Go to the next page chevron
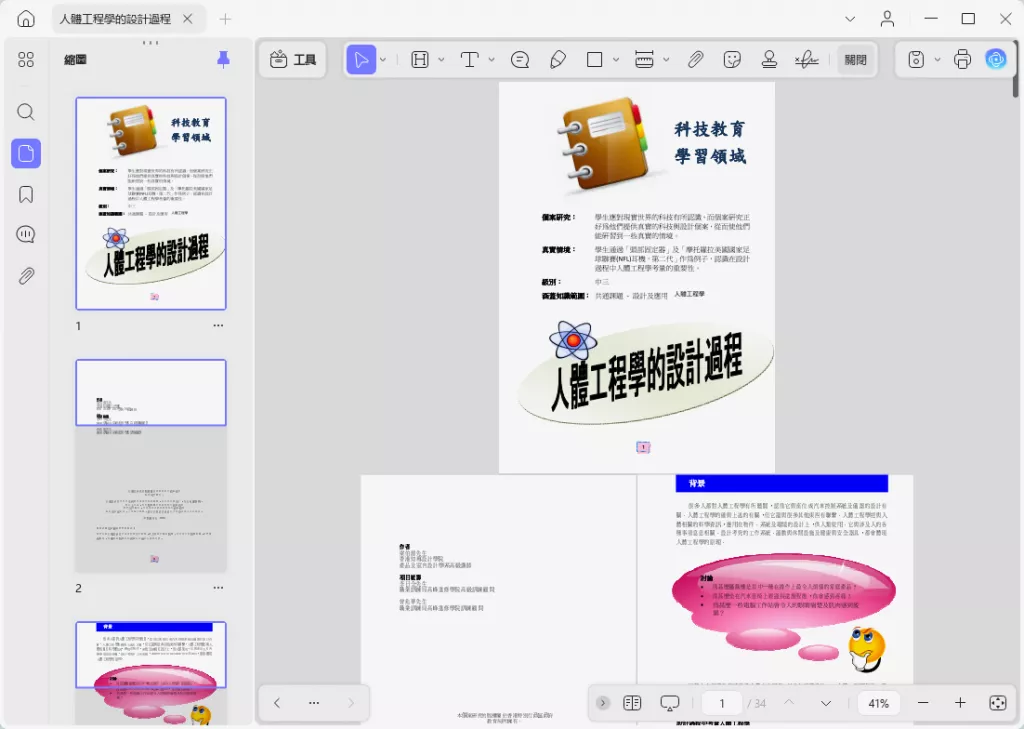1024x729 pixels. pos(826,703)
